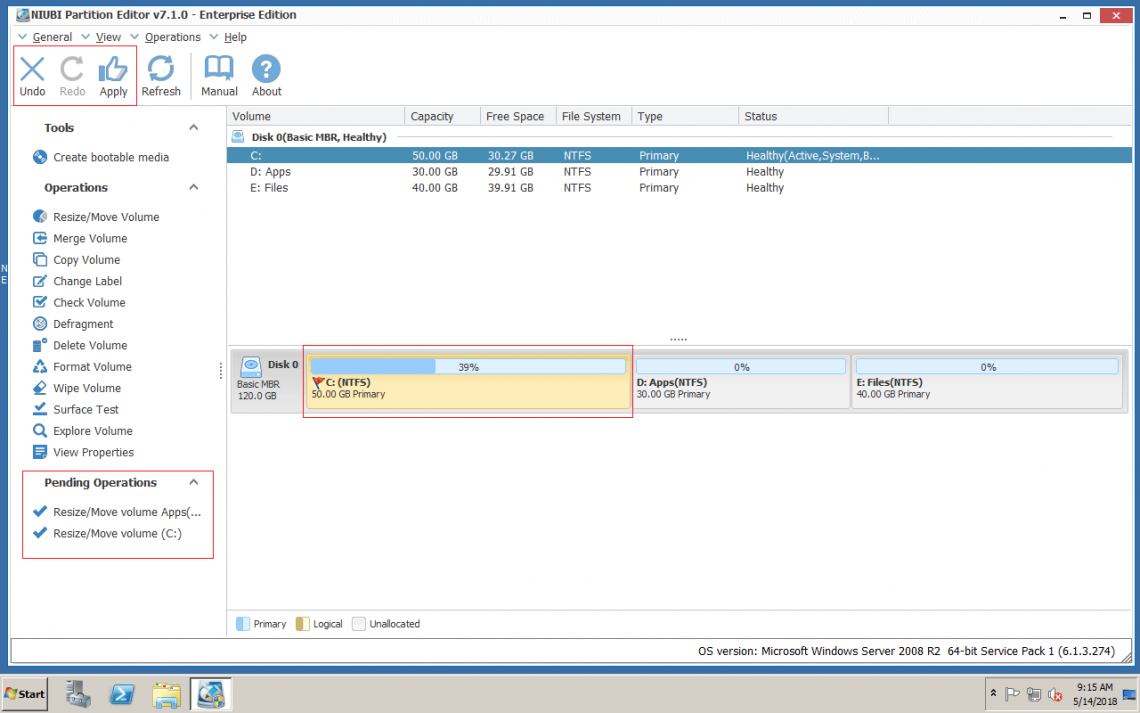The image size is (1140, 713).
Task: Open the Windows Start menu
Action: tap(24, 693)
